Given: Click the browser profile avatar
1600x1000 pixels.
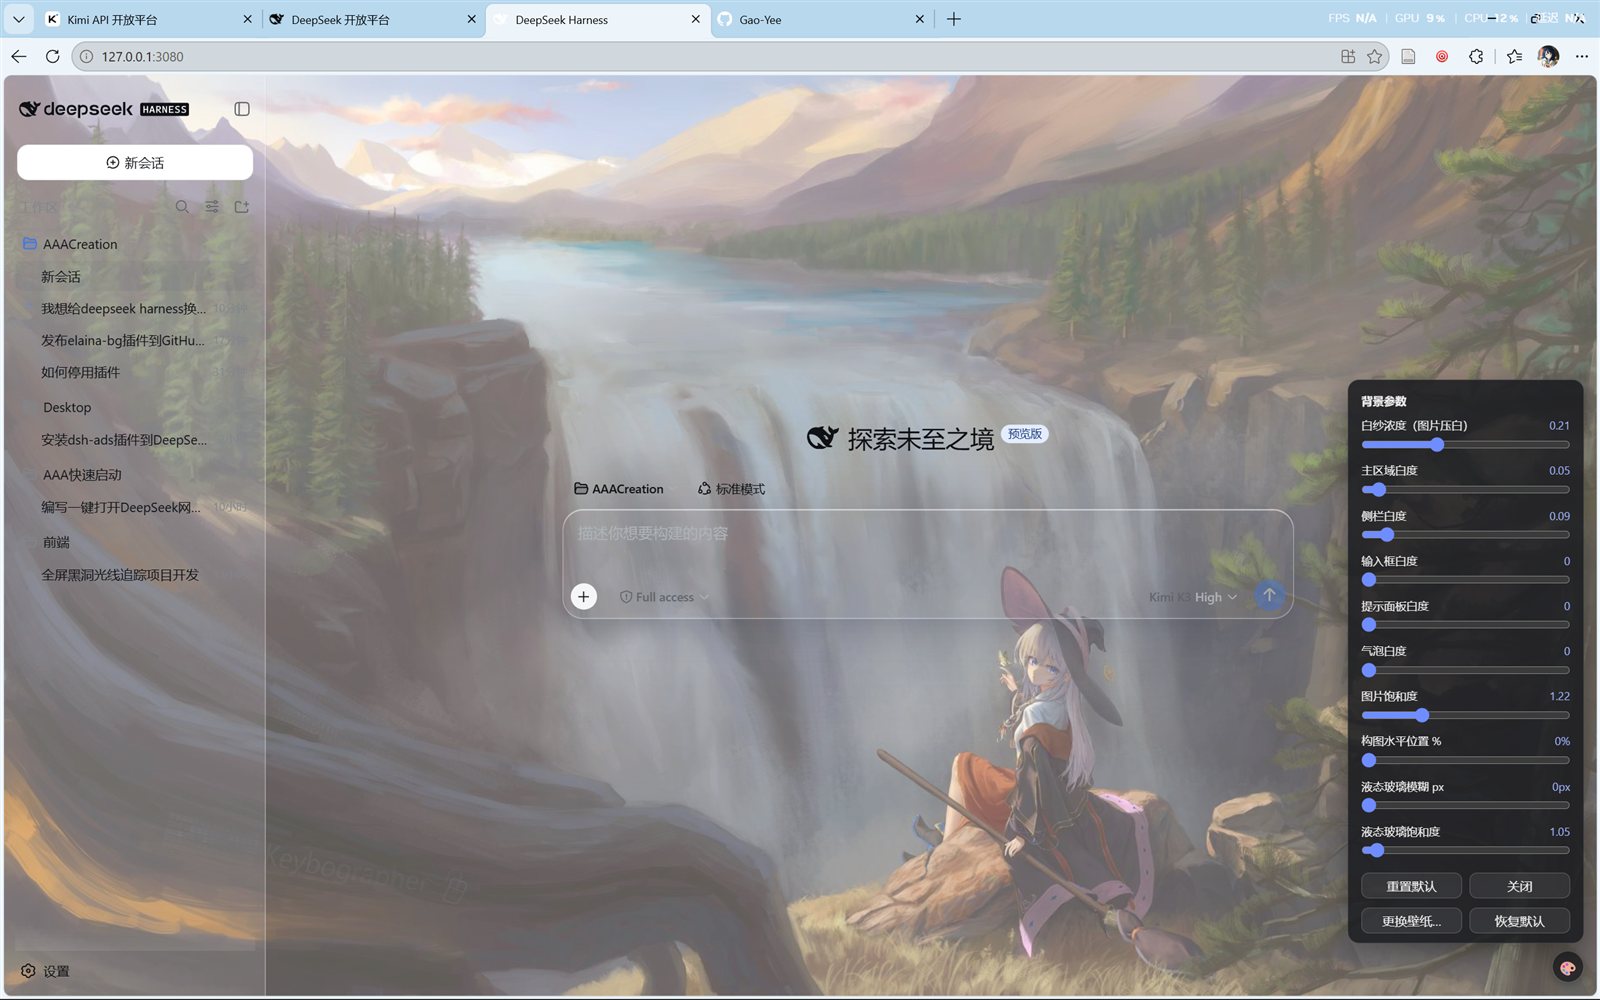Looking at the screenshot, I should (1548, 57).
